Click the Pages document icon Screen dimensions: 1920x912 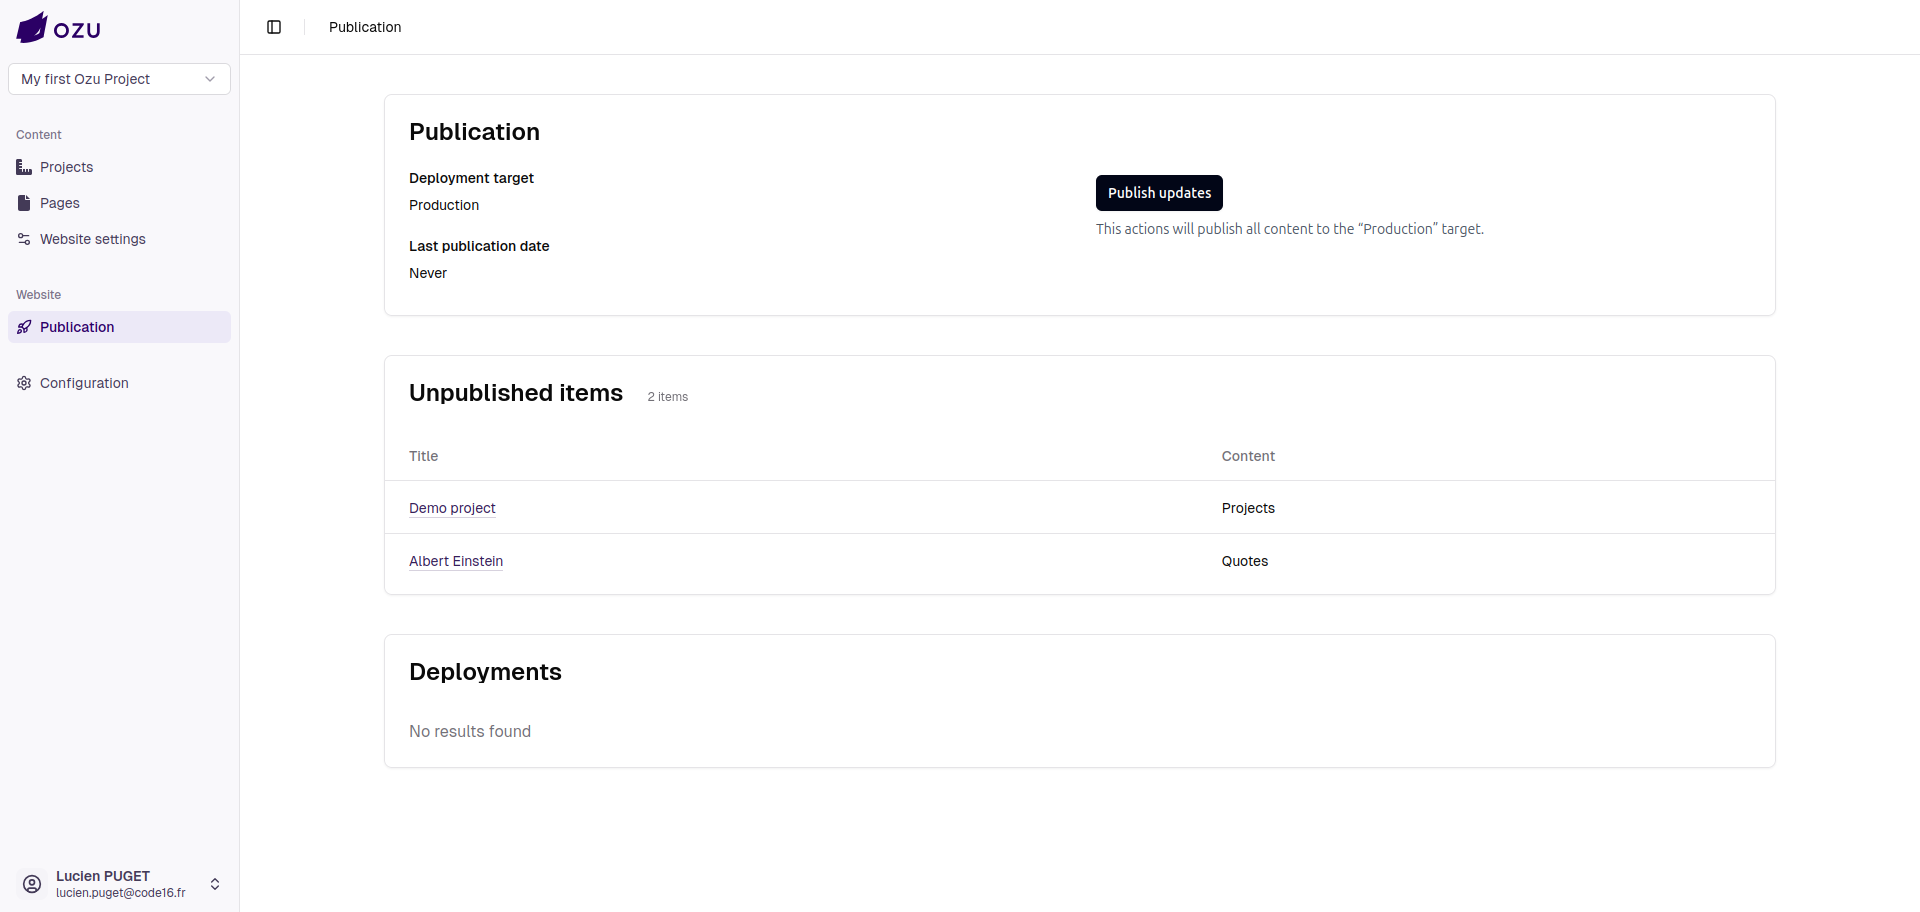pos(24,203)
